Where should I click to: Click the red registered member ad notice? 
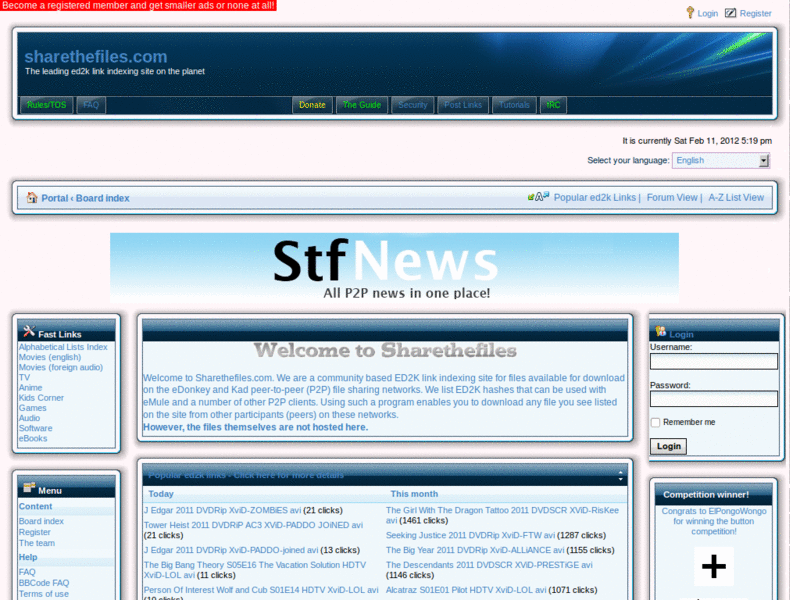pyautogui.click(x=138, y=5)
